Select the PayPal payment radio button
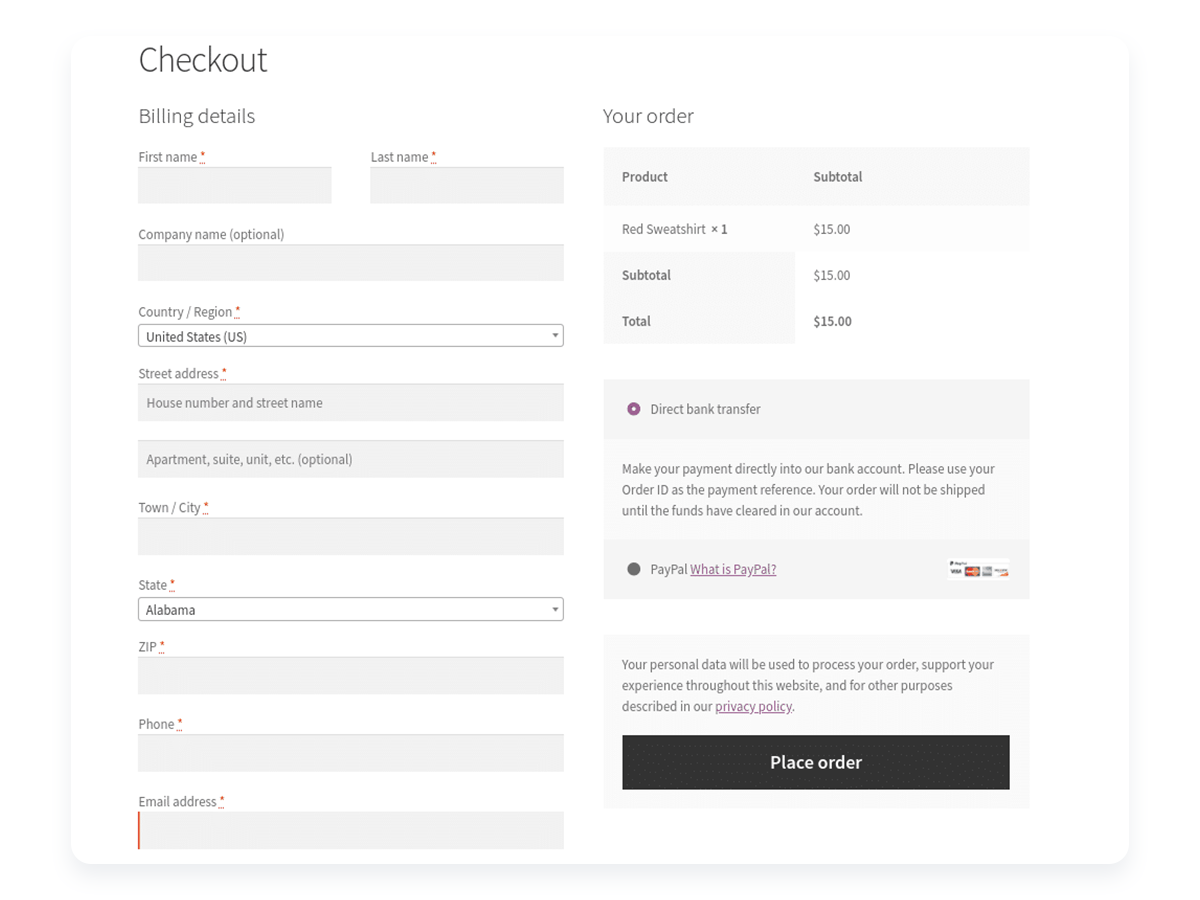Viewport: 1200px width, 900px height. (633, 569)
